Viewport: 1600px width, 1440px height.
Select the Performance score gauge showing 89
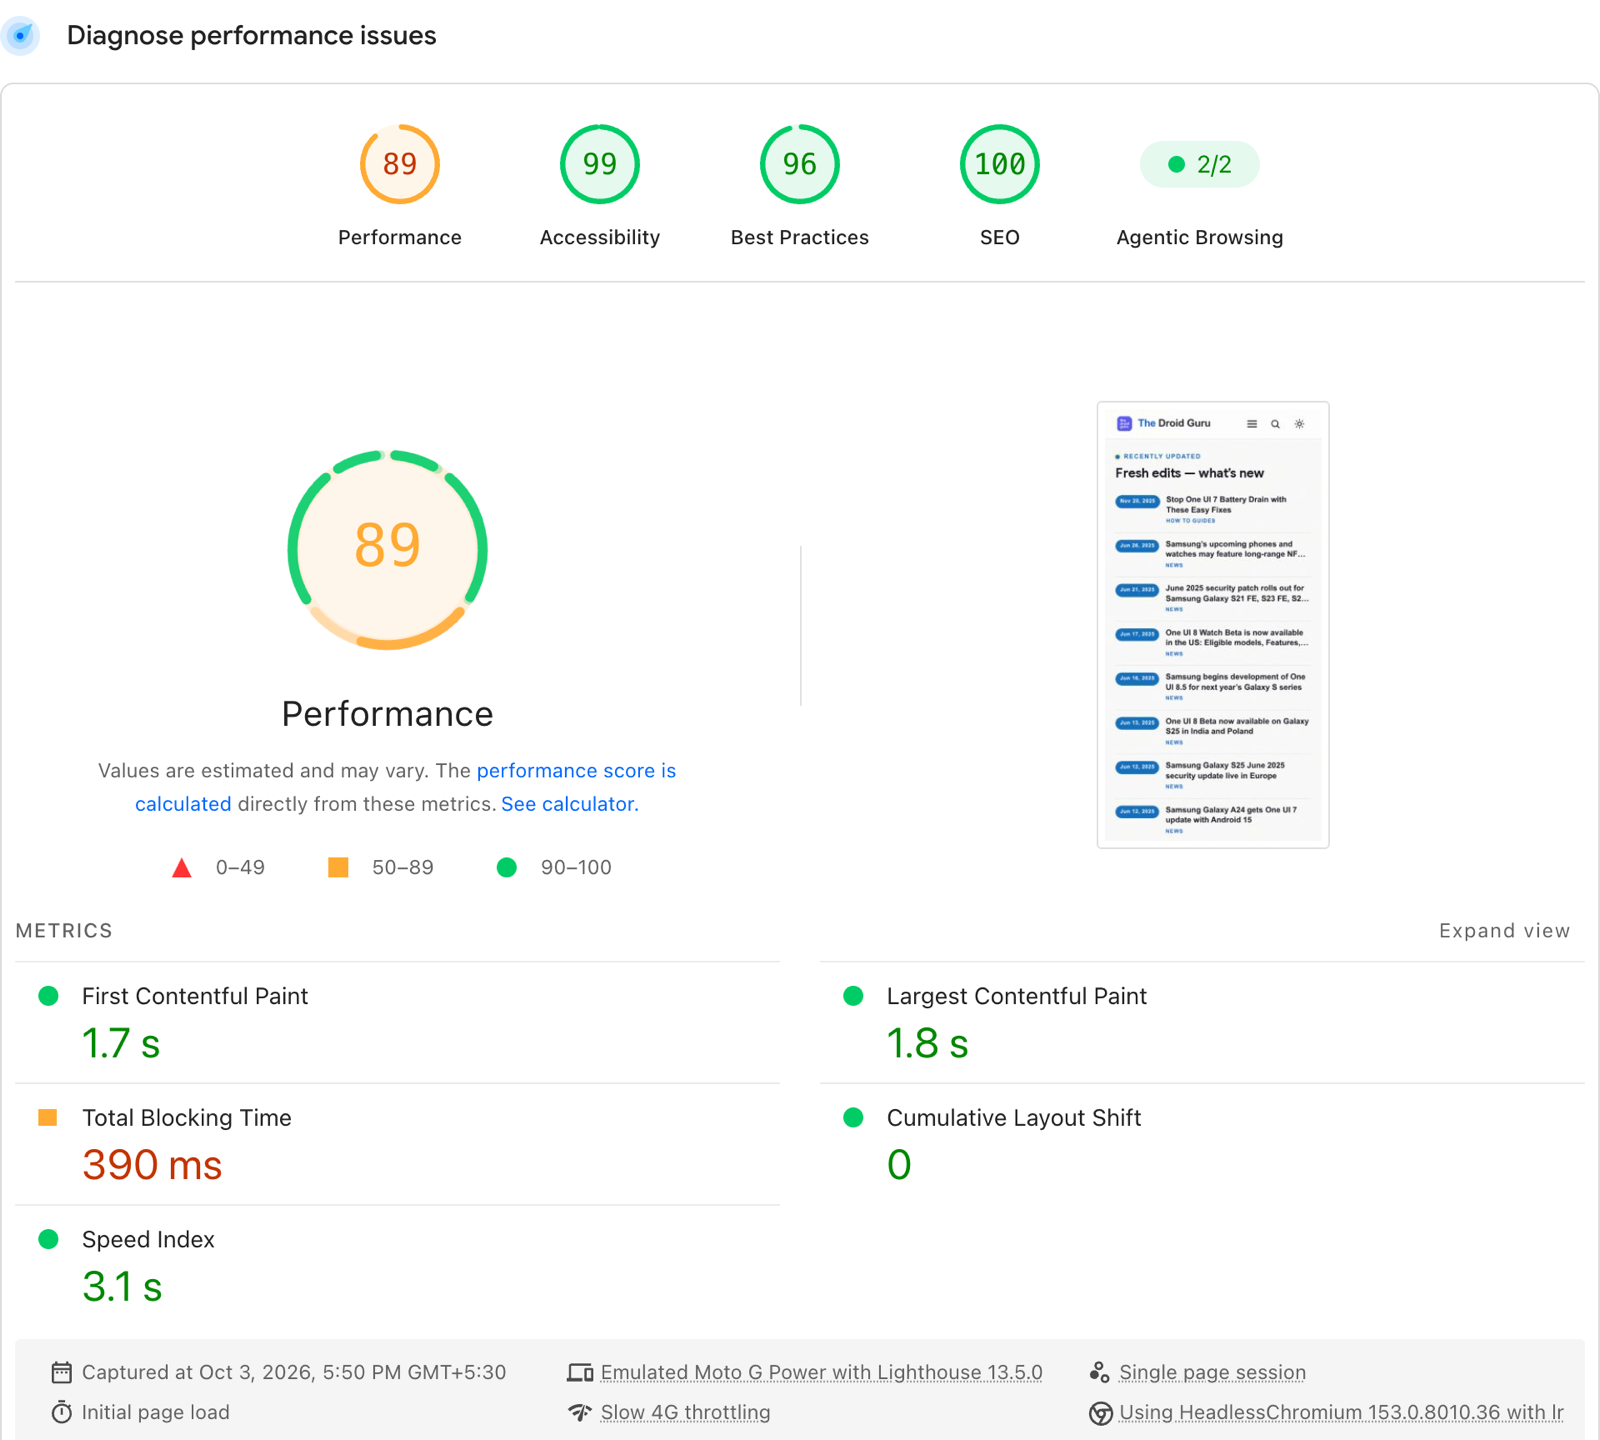pos(400,164)
